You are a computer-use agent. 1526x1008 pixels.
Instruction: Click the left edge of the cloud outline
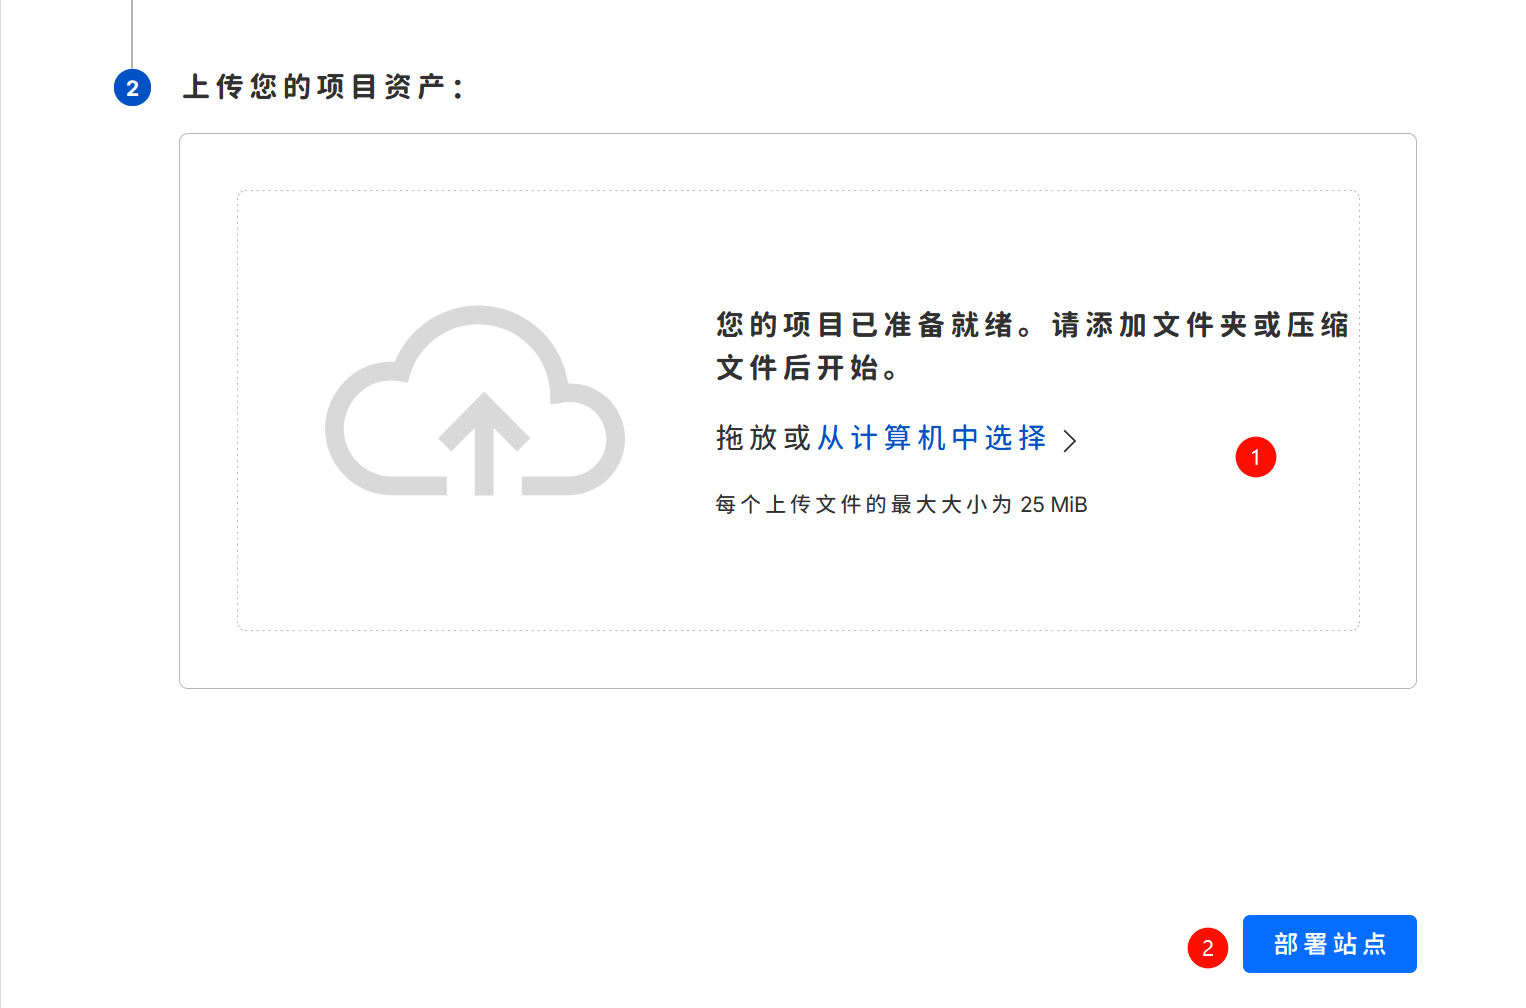(x=335, y=430)
